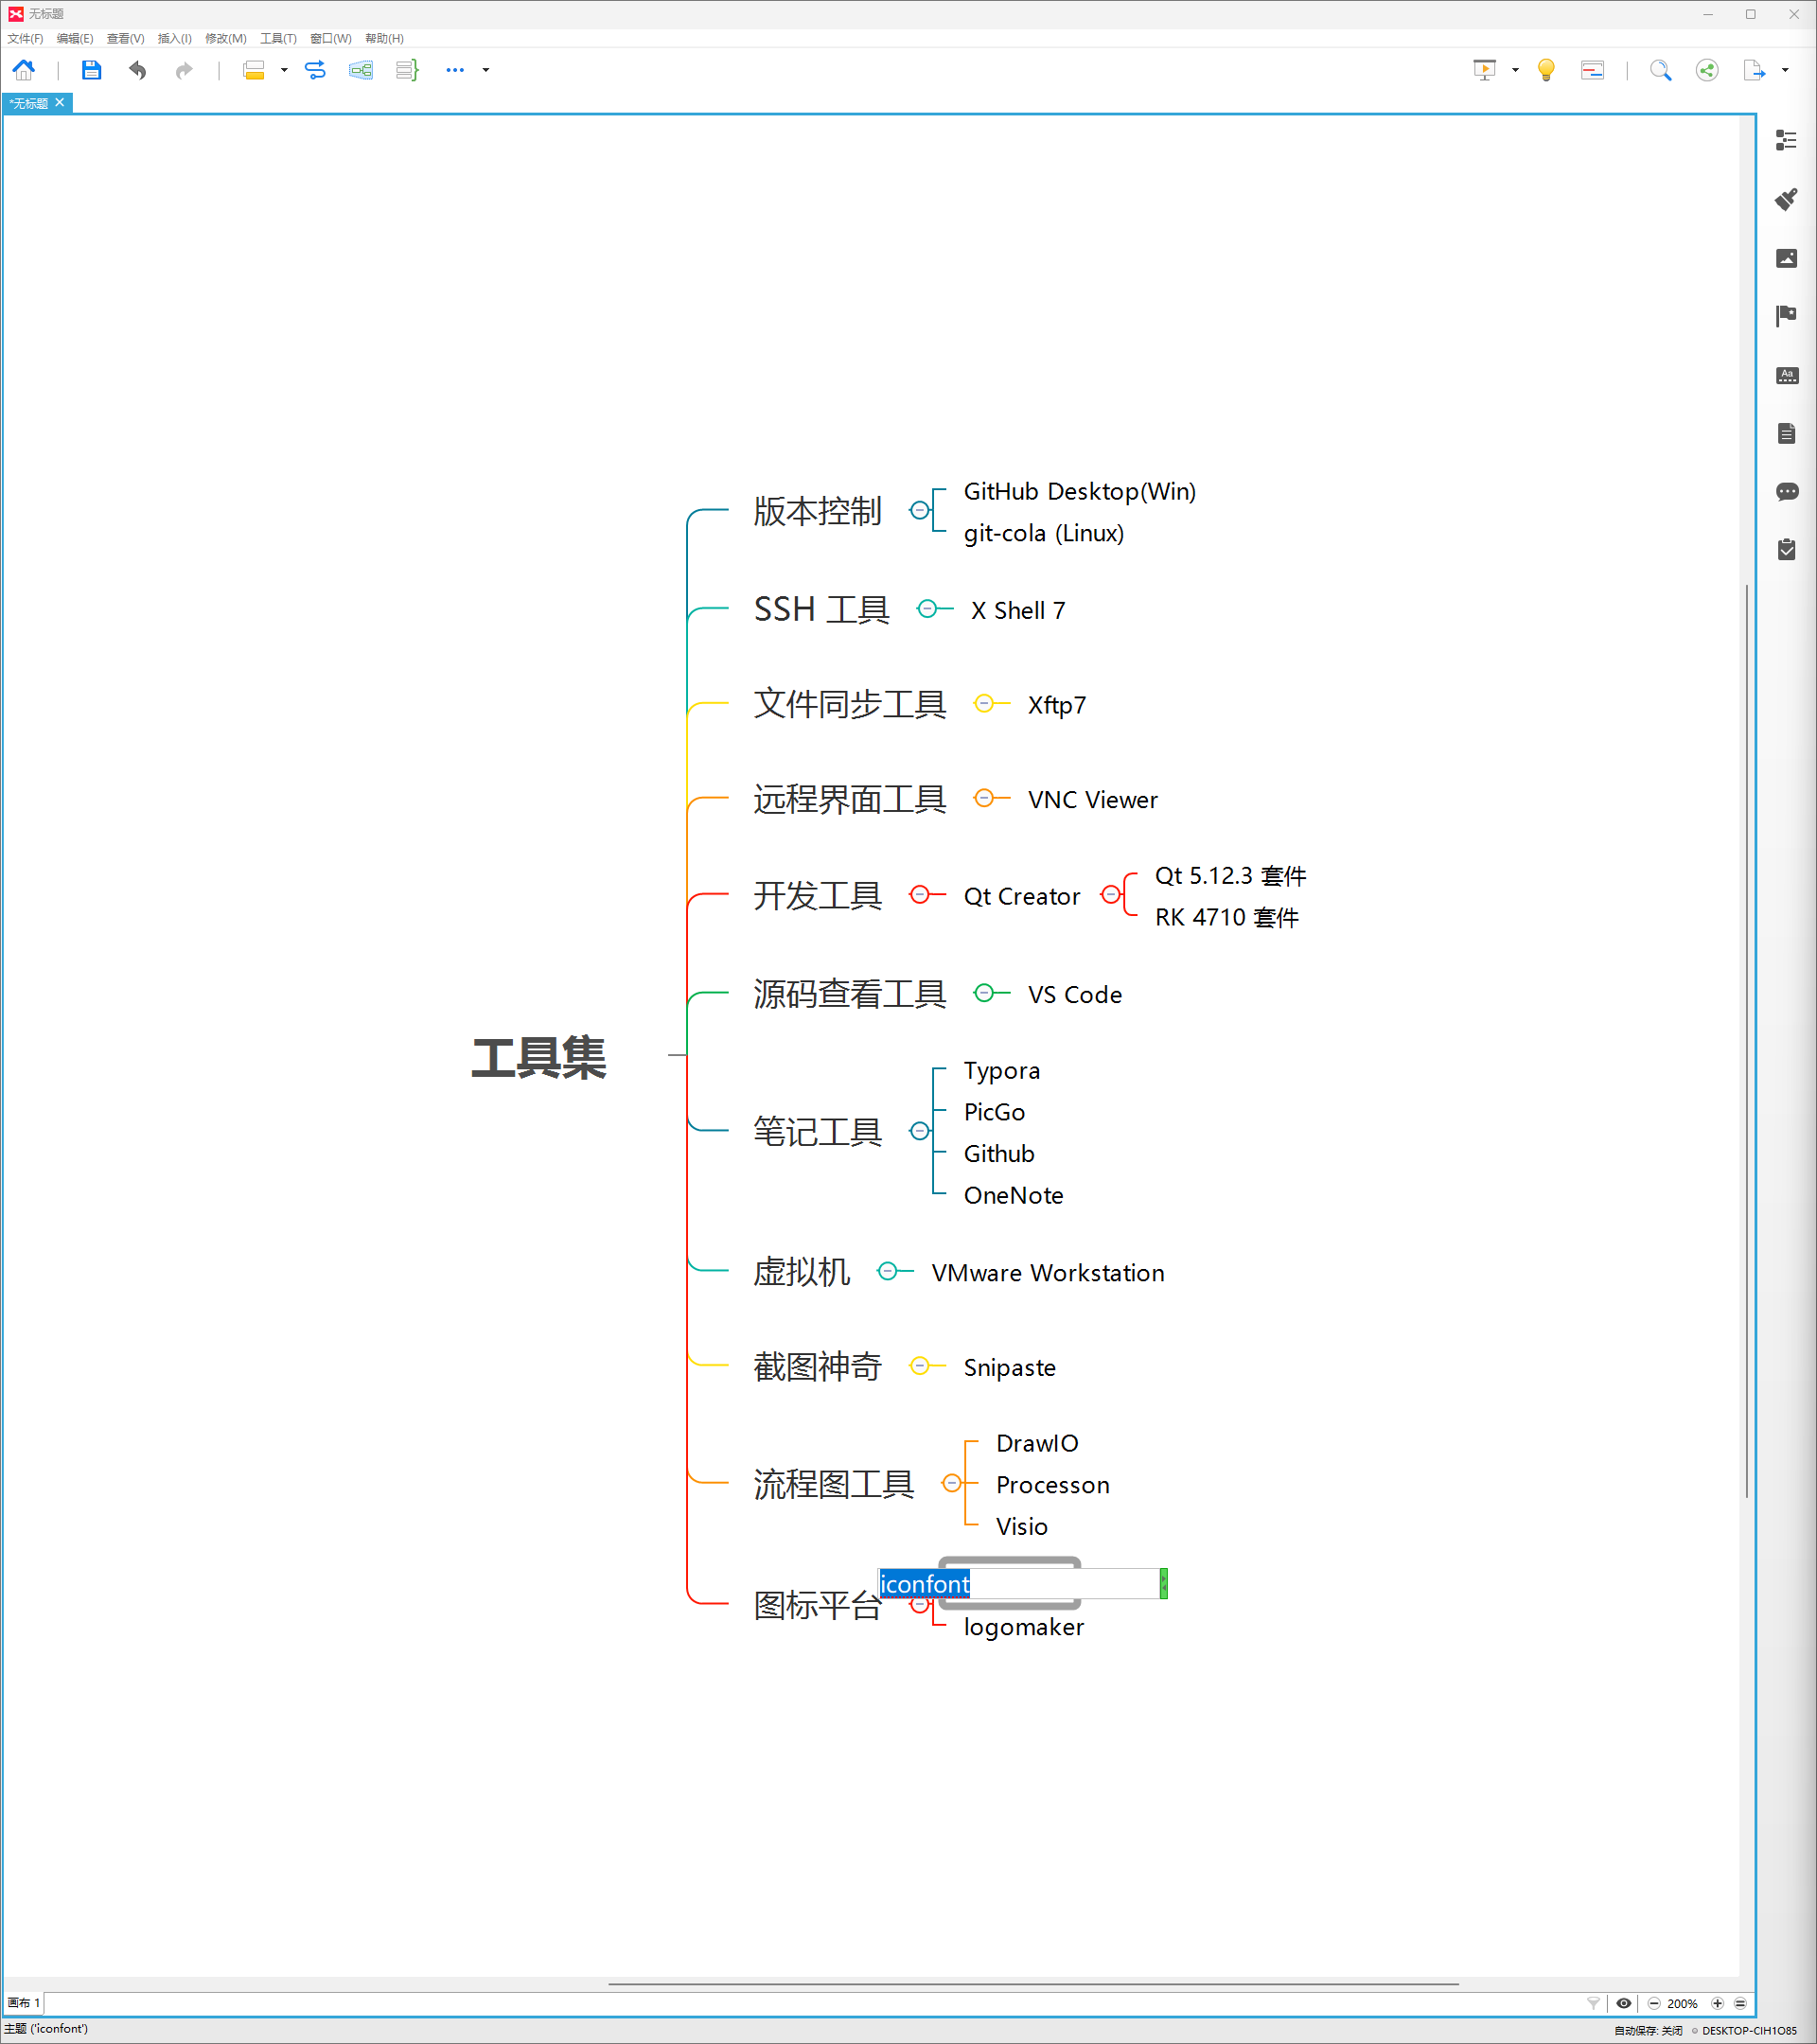1817x2044 pixels.
Task: Collapse the 文件同步工具 branch
Action: [984, 704]
